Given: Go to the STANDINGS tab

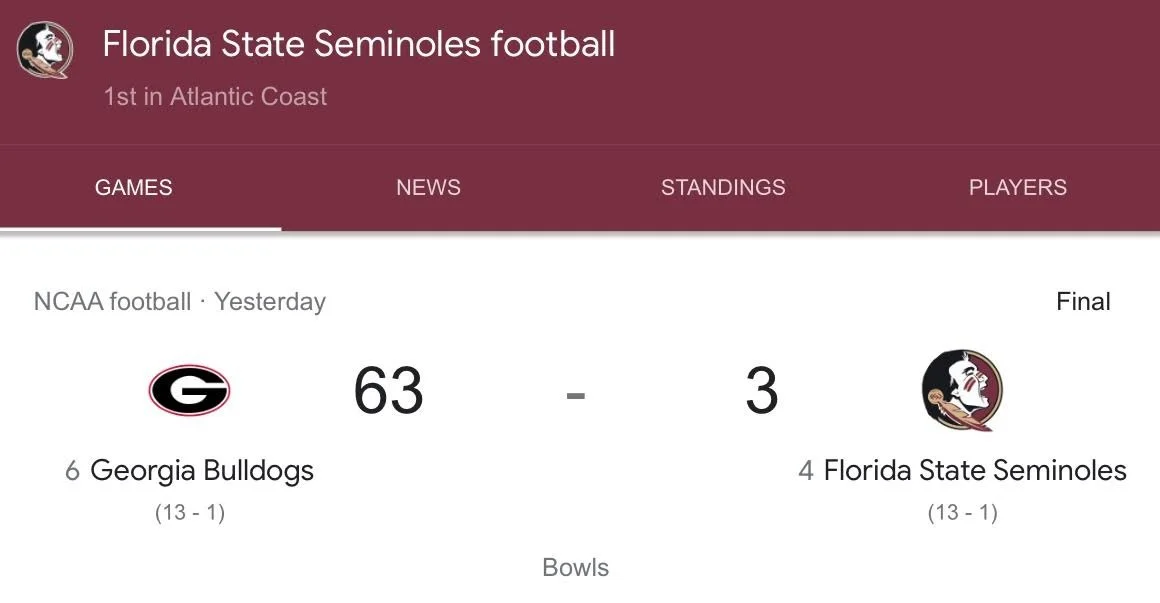Looking at the screenshot, I should [723, 187].
